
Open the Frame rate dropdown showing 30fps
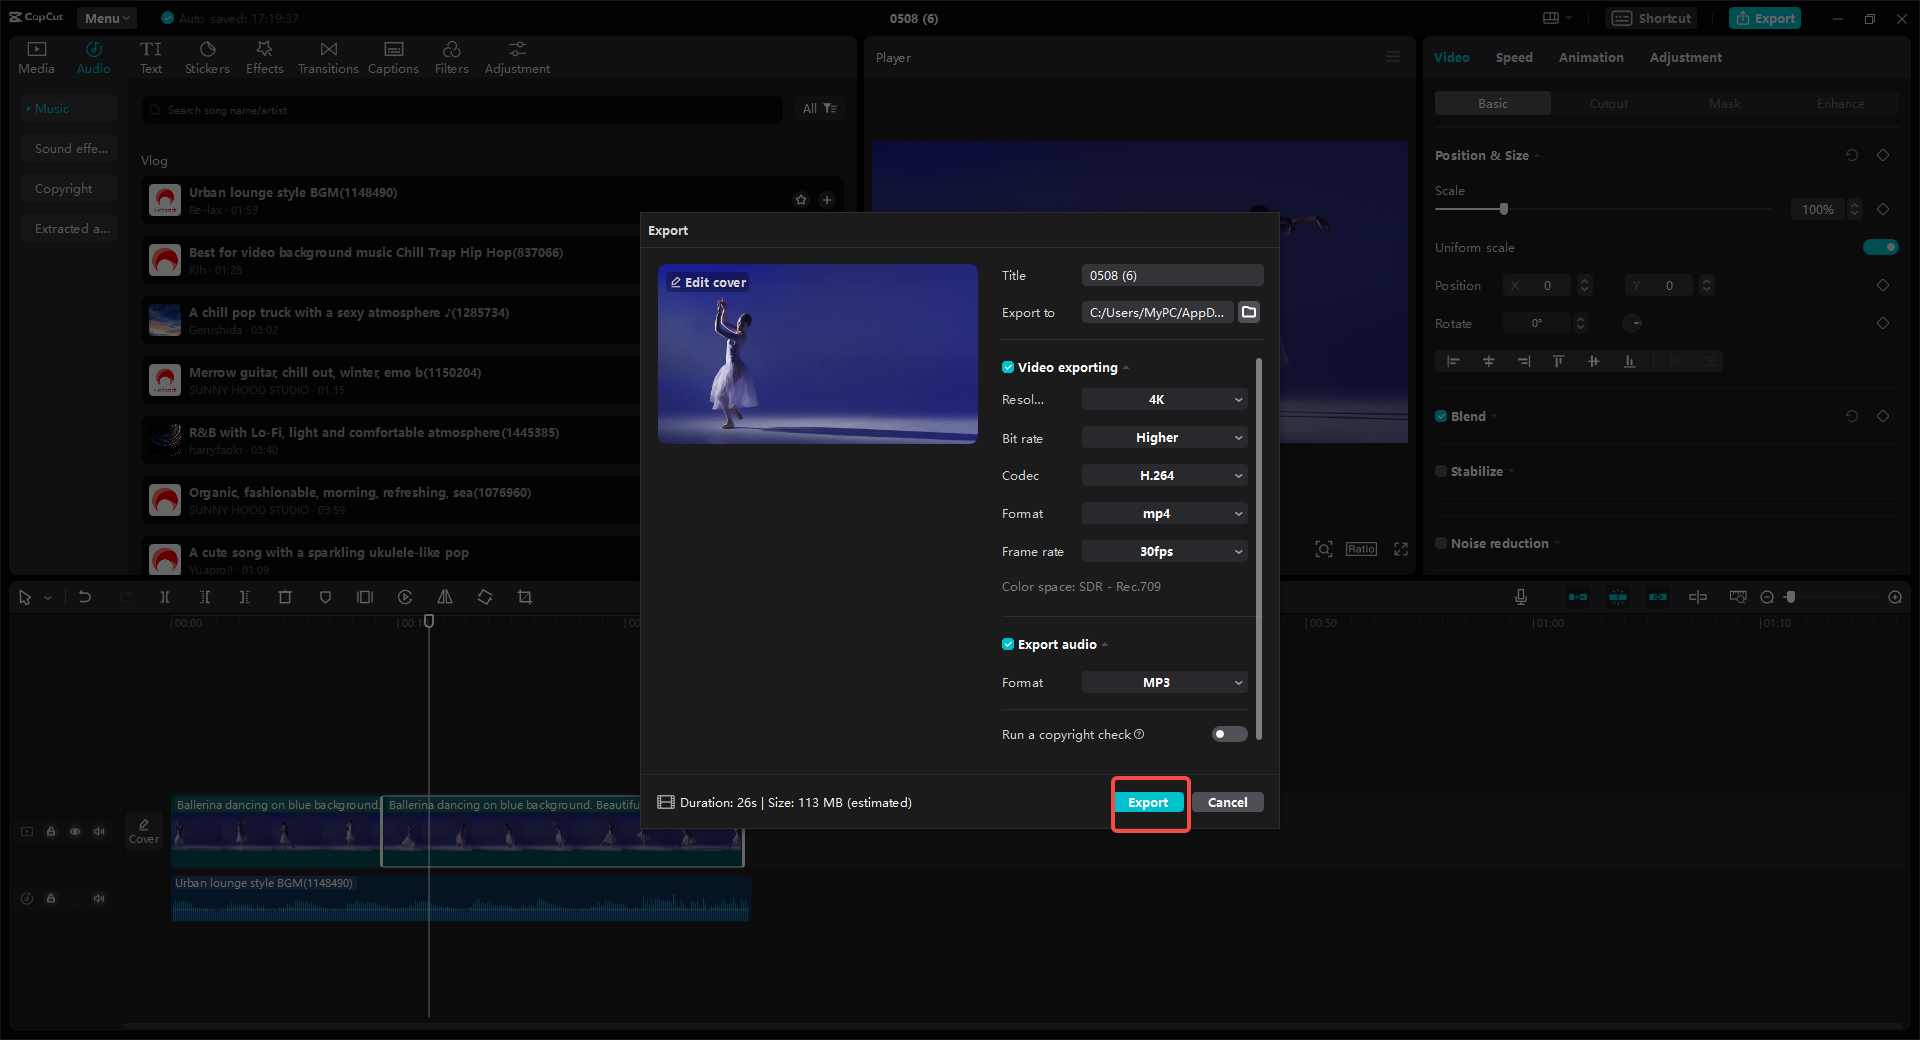(1163, 551)
